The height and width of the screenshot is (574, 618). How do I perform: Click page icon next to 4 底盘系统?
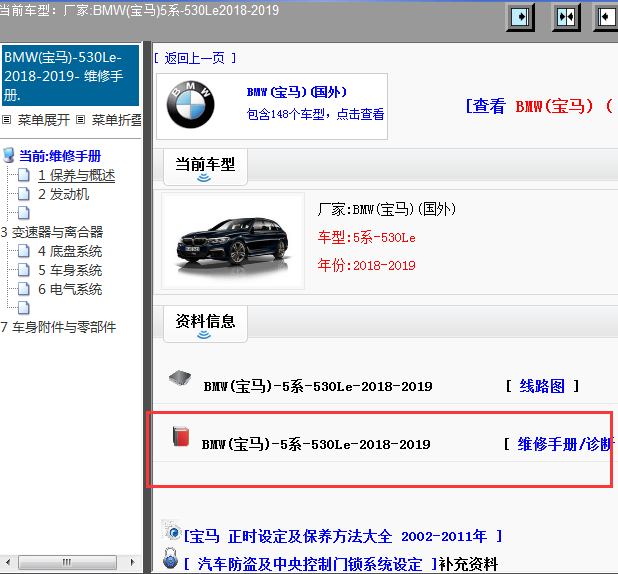[x=23, y=251]
